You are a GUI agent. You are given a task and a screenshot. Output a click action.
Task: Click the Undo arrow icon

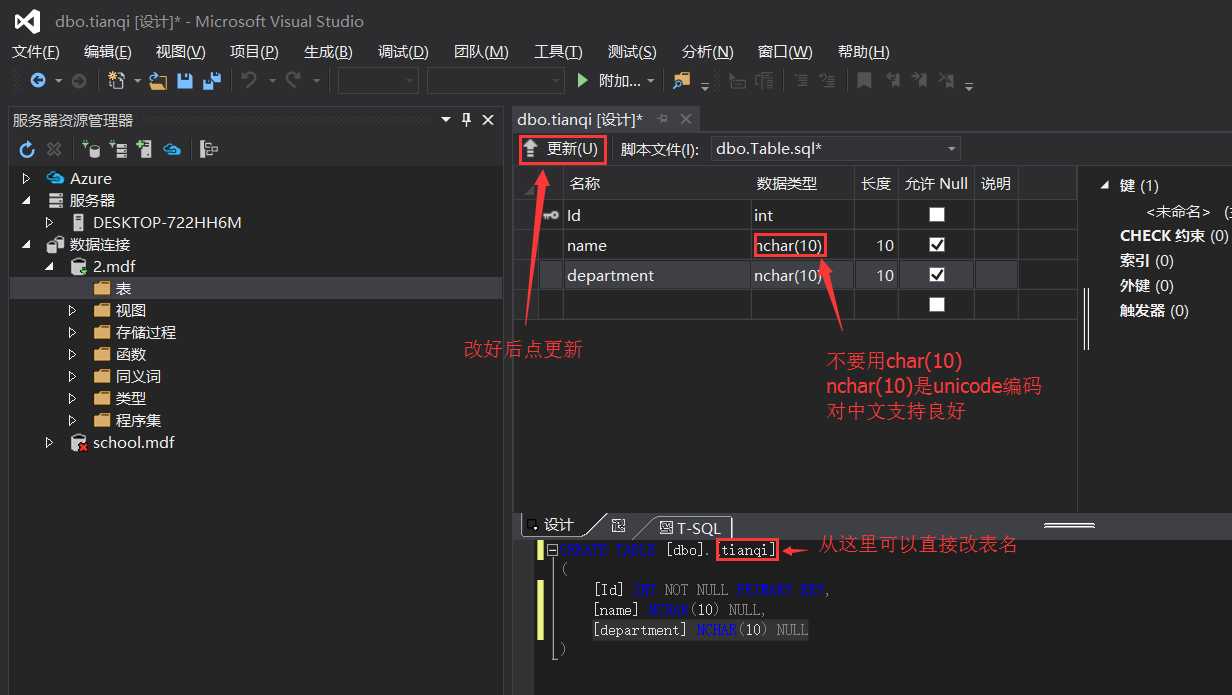250,81
